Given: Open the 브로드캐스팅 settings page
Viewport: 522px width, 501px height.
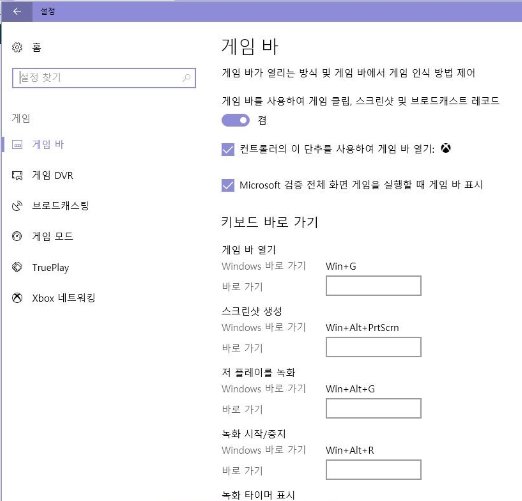Looking at the screenshot, I should click(x=60, y=206).
